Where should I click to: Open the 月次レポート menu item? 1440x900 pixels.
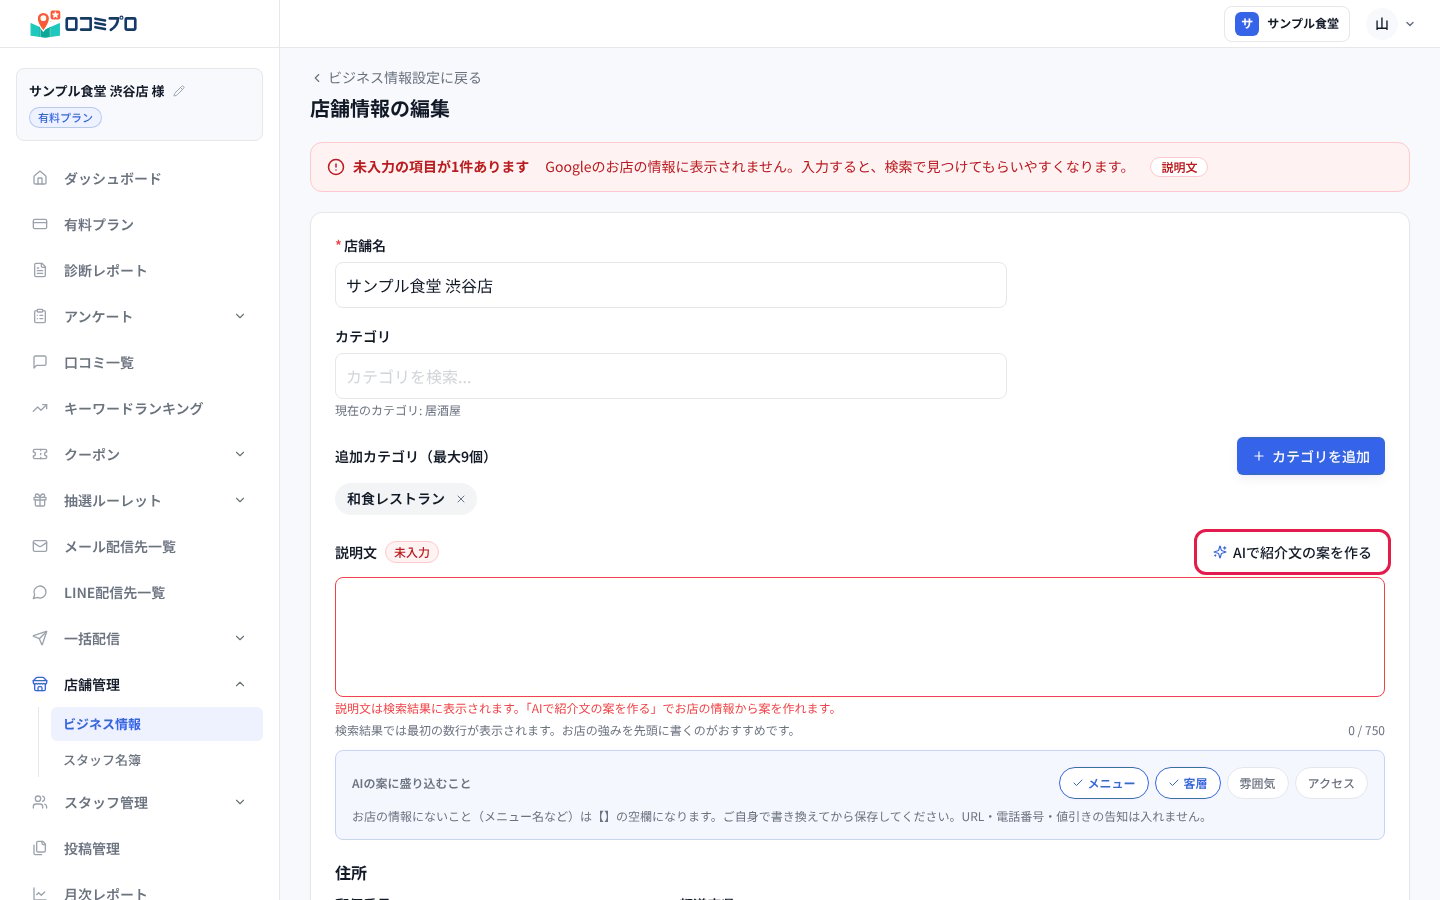(140, 892)
